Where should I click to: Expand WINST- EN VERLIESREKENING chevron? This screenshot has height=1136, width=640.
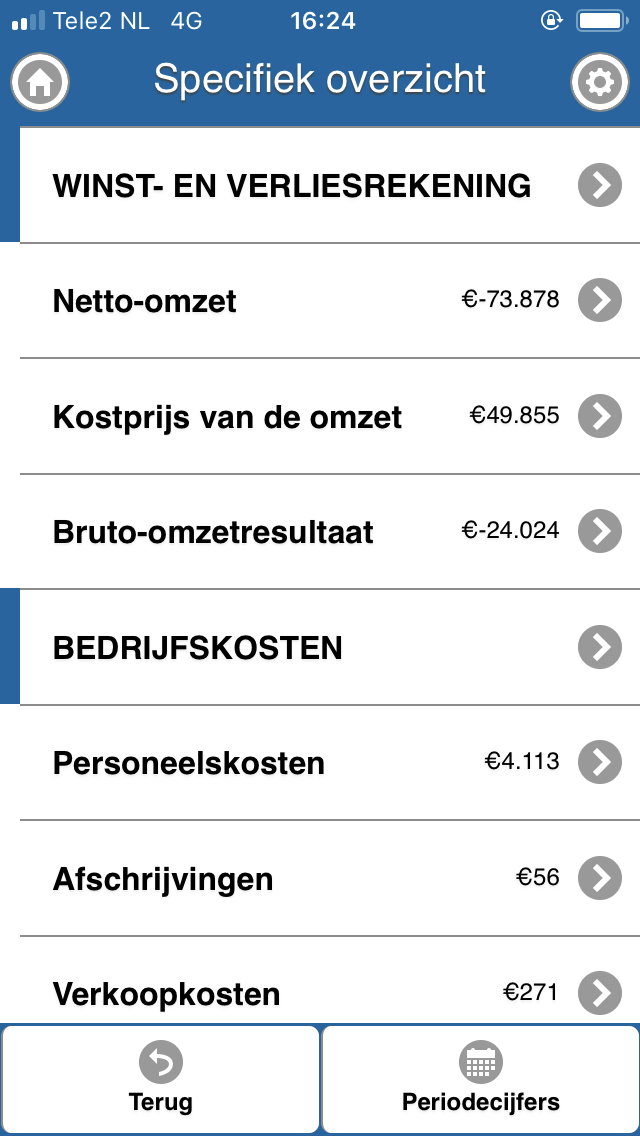[600, 185]
